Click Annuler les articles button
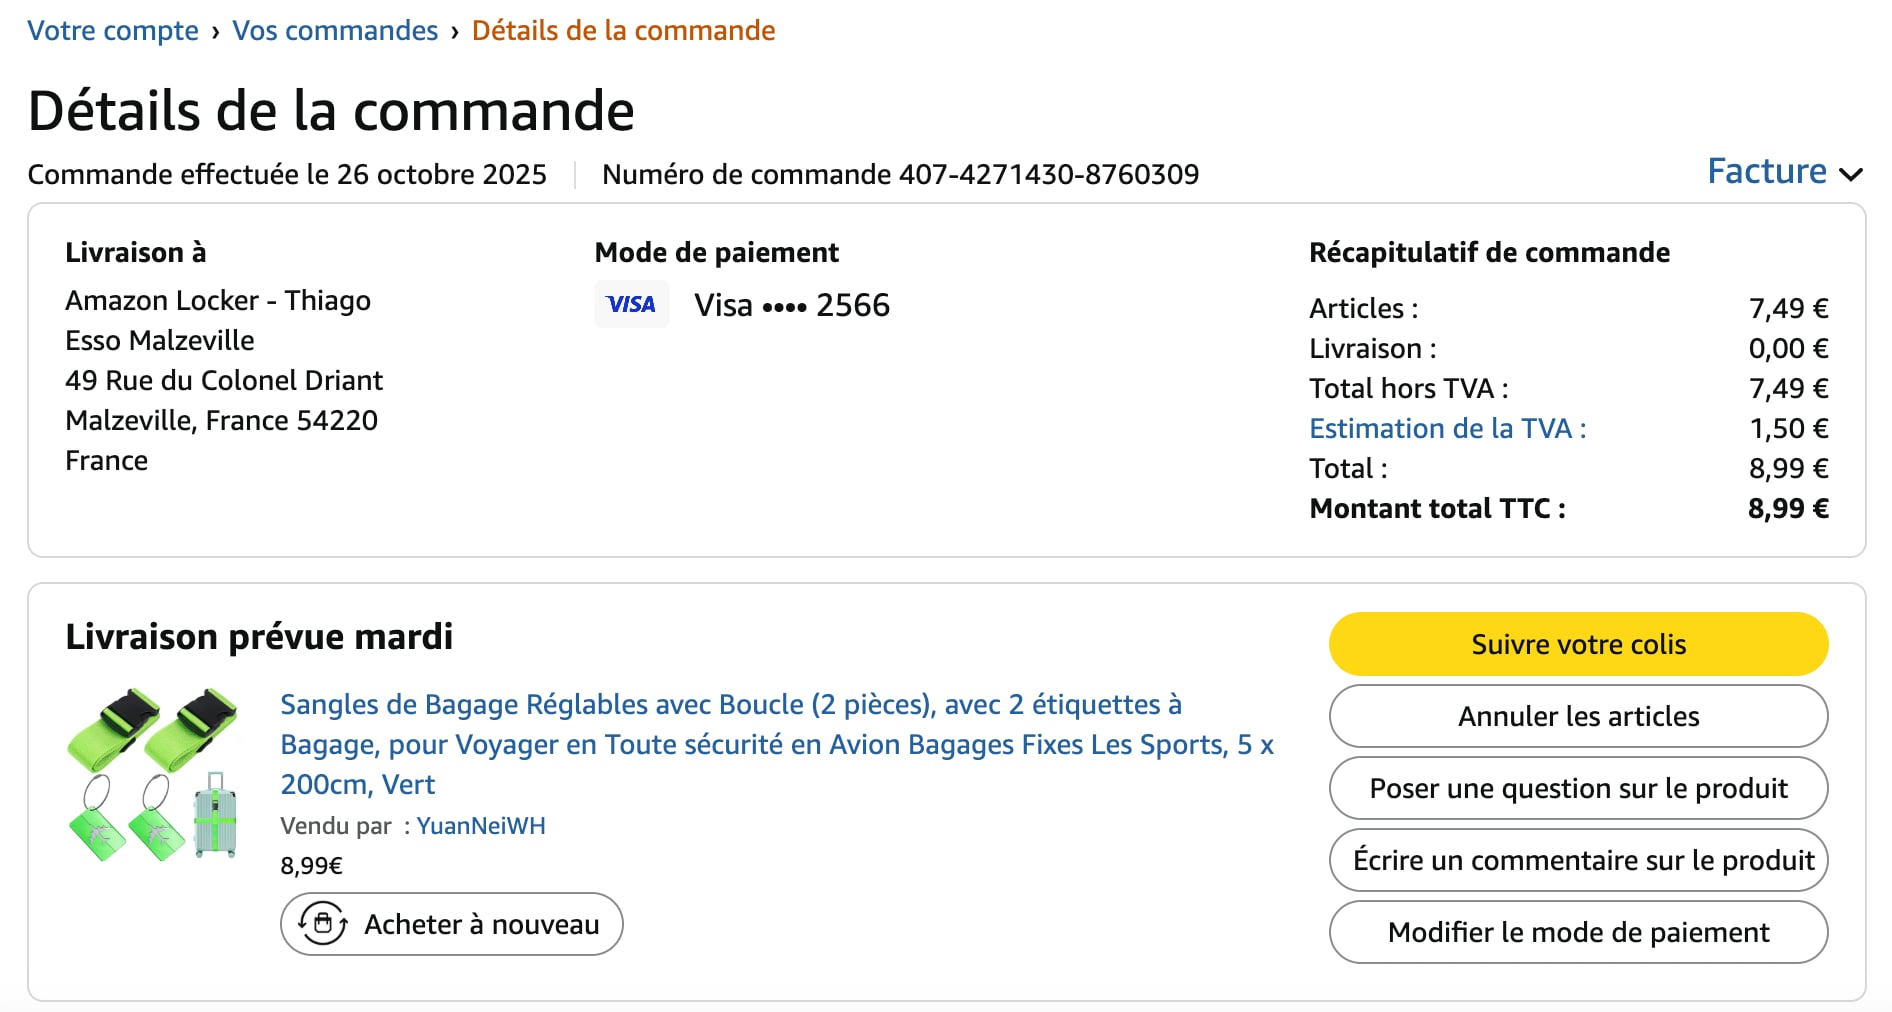 point(1578,716)
